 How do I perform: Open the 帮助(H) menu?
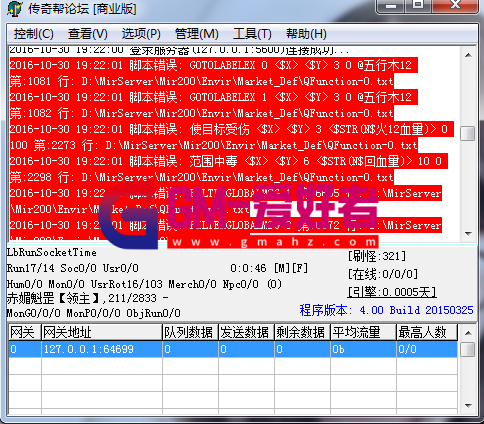pyautogui.click(x=306, y=34)
